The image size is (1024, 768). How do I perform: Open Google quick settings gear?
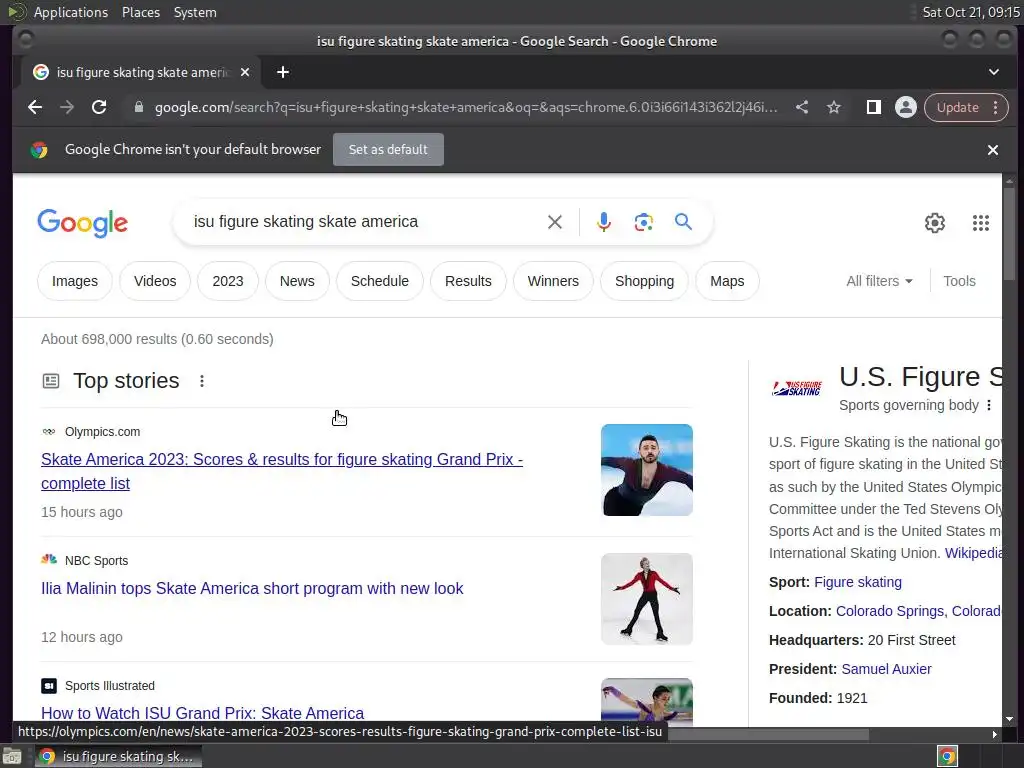click(x=935, y=223)
